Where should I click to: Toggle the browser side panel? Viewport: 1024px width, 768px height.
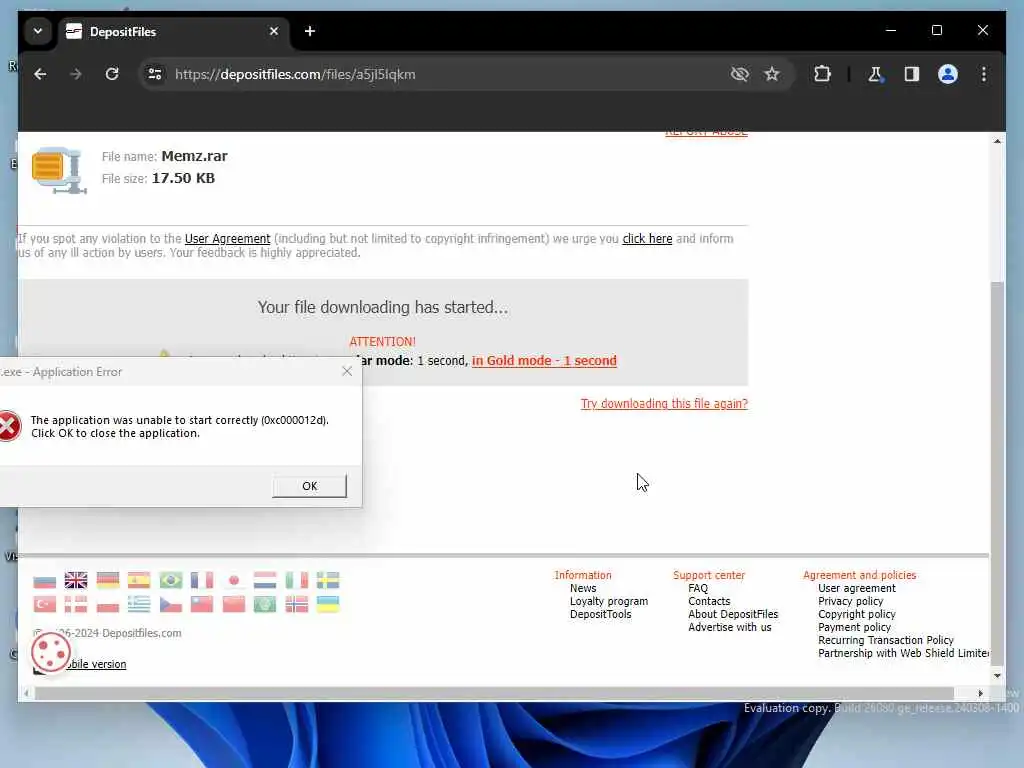tap(912, 74)
